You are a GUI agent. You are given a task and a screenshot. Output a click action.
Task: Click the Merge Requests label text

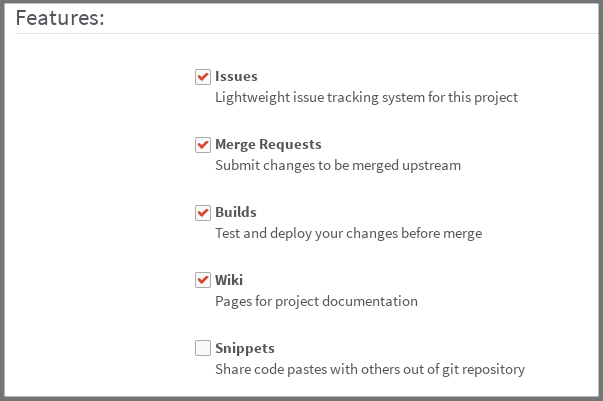tap(268, 145)
